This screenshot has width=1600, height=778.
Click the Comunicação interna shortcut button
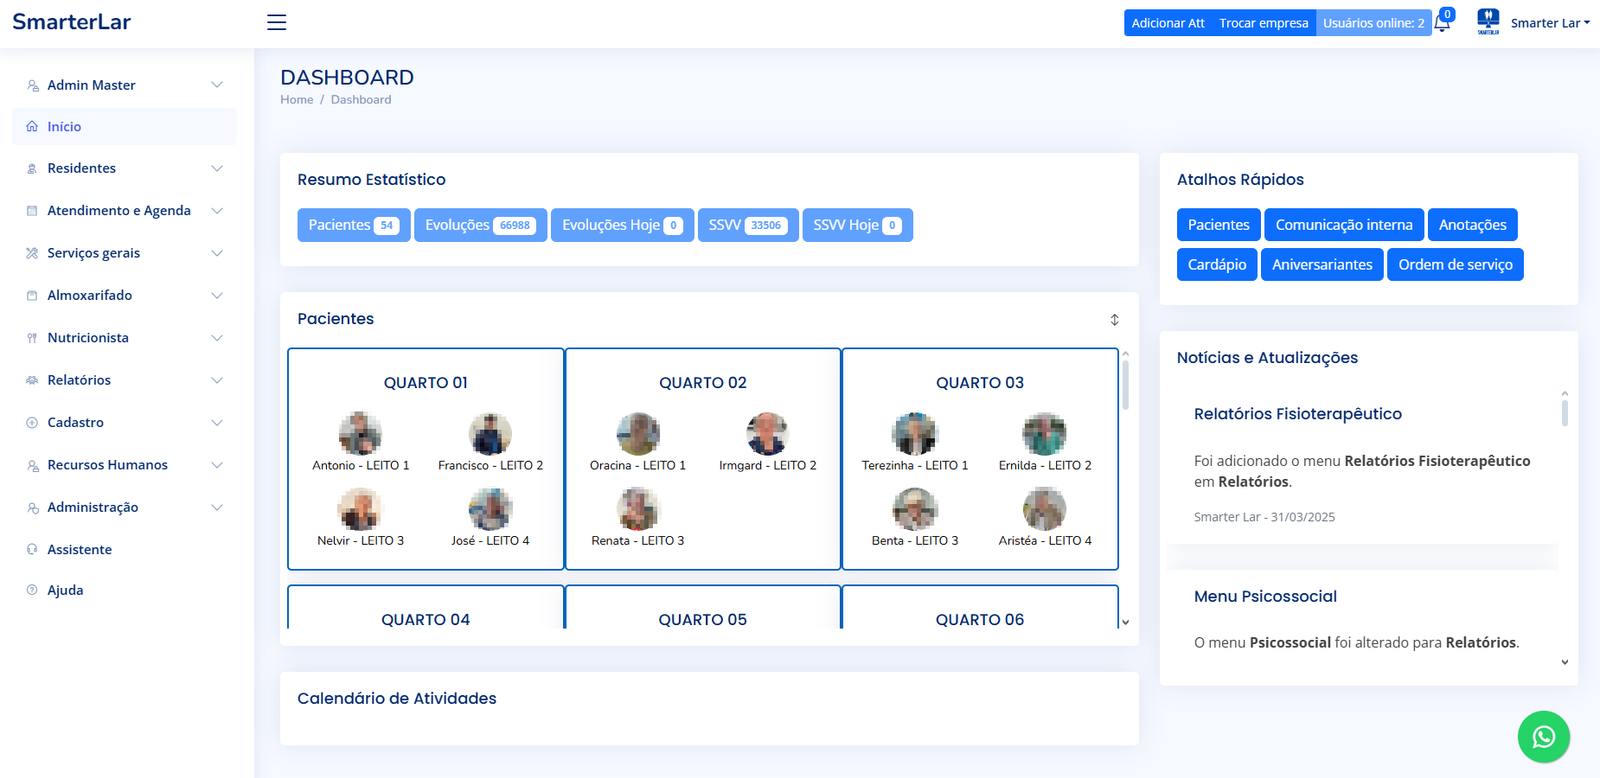coord(1343,225)
